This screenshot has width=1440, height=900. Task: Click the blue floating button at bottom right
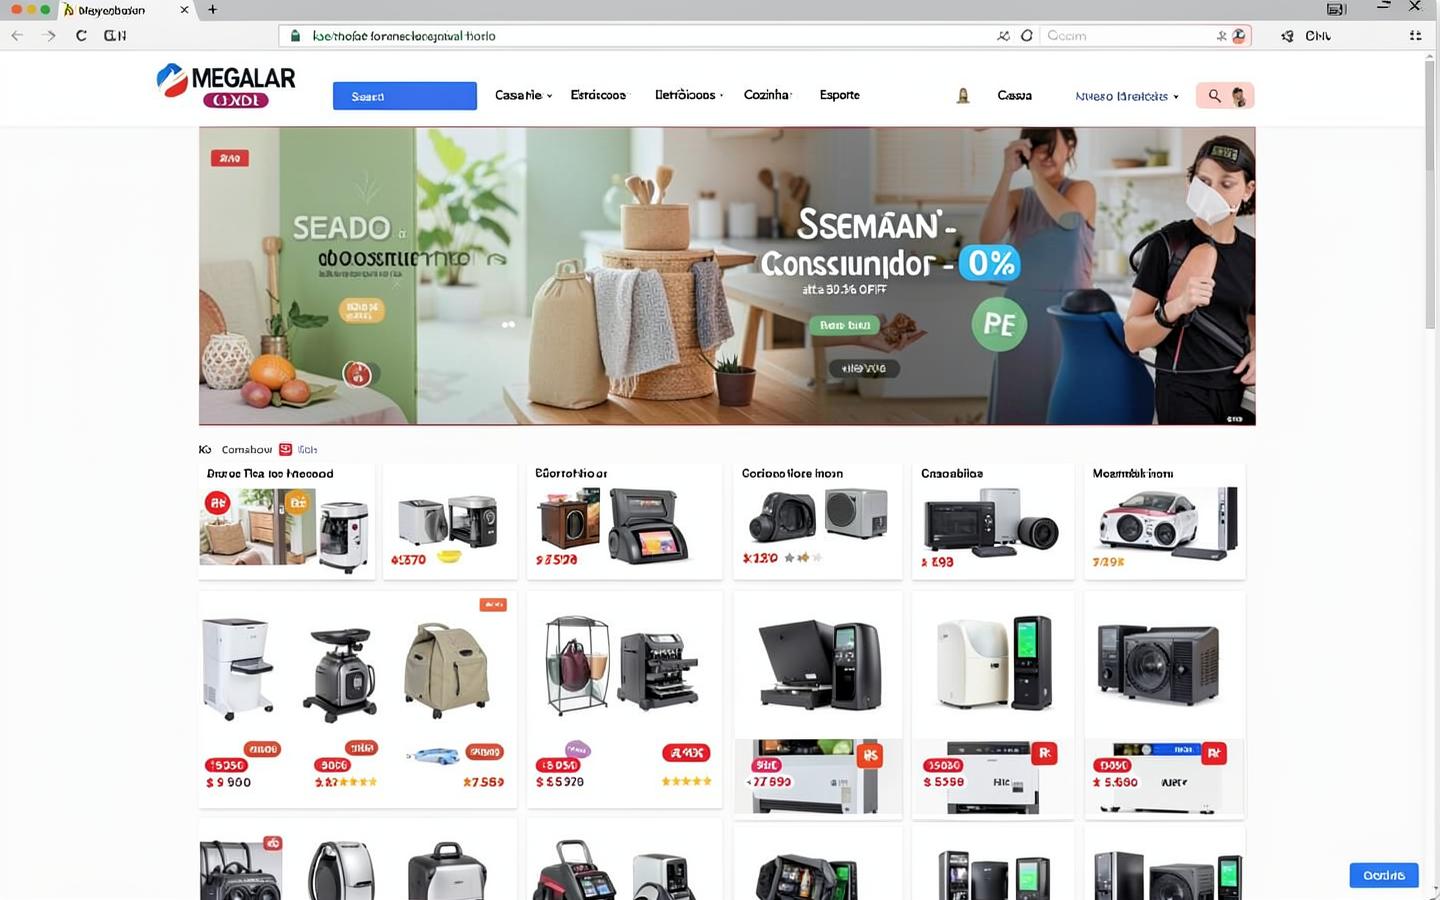tap(1384, 875)
